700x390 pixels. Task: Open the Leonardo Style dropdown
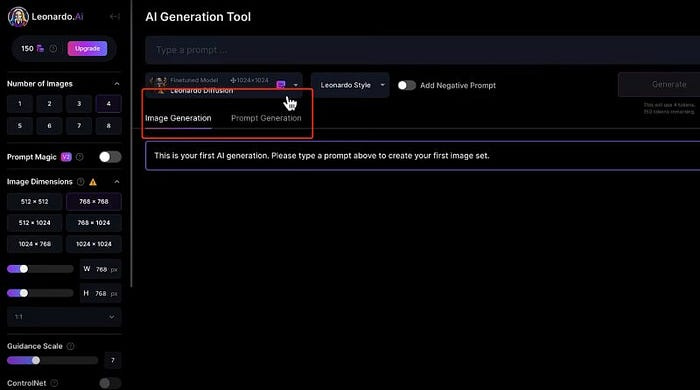(350, 85)
